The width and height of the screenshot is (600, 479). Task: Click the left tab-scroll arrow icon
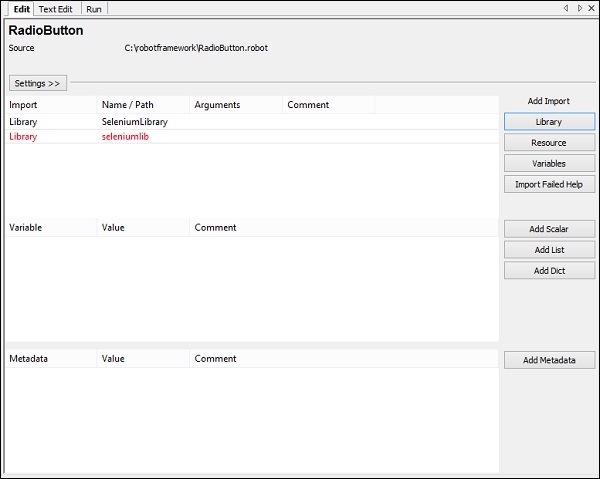tap(566, 8)
